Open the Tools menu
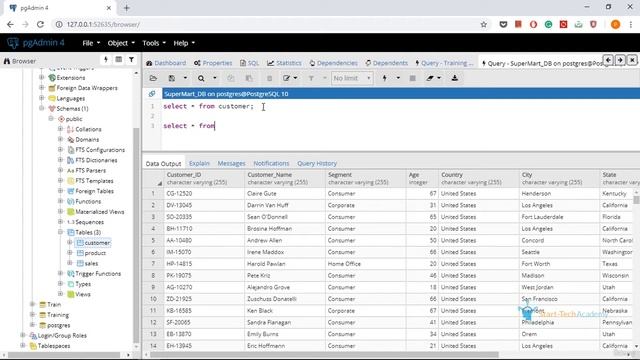The image size is (640, 360). (154, 43)
